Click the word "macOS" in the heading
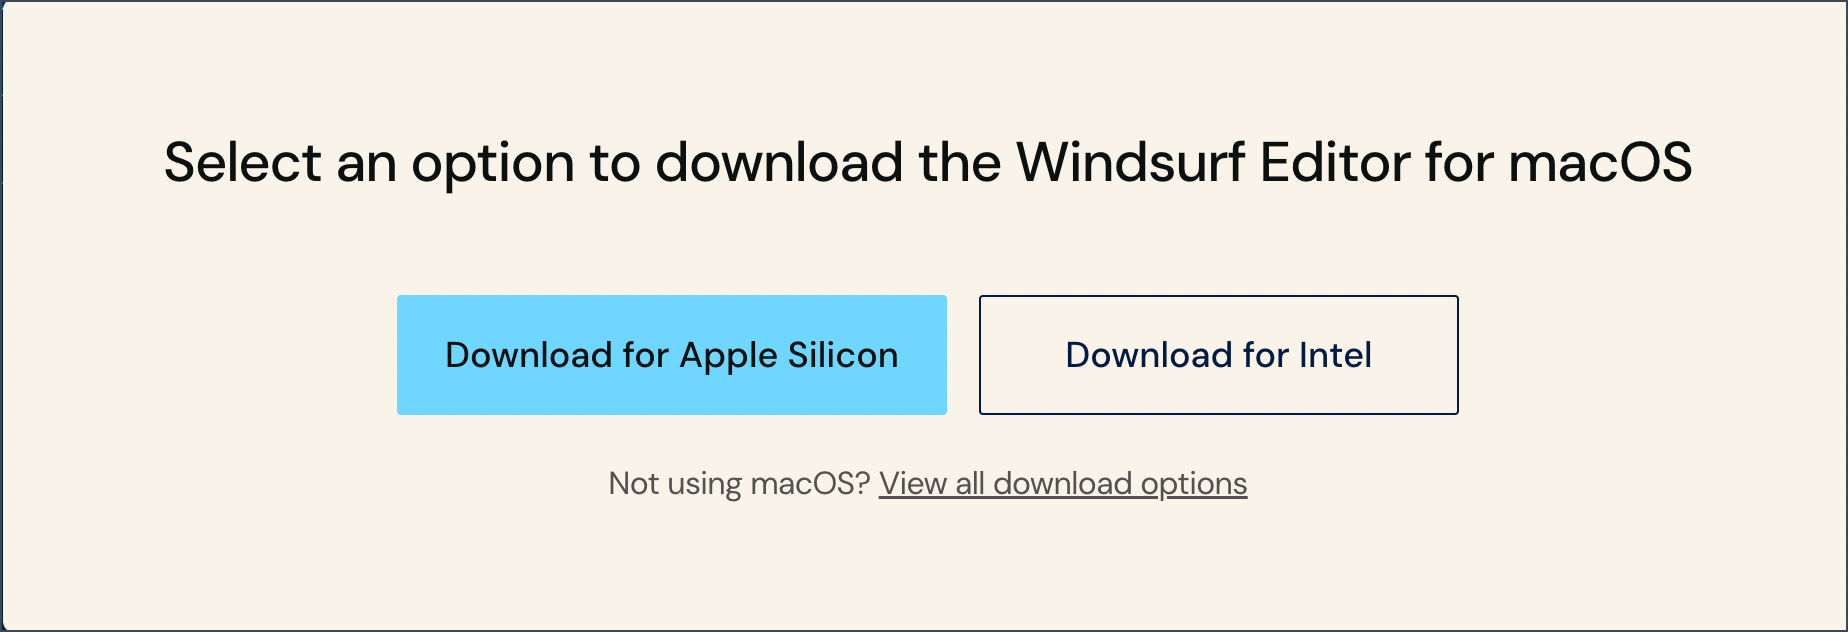Viewport: 1848px width, 632px height. tap(1600, 162)
